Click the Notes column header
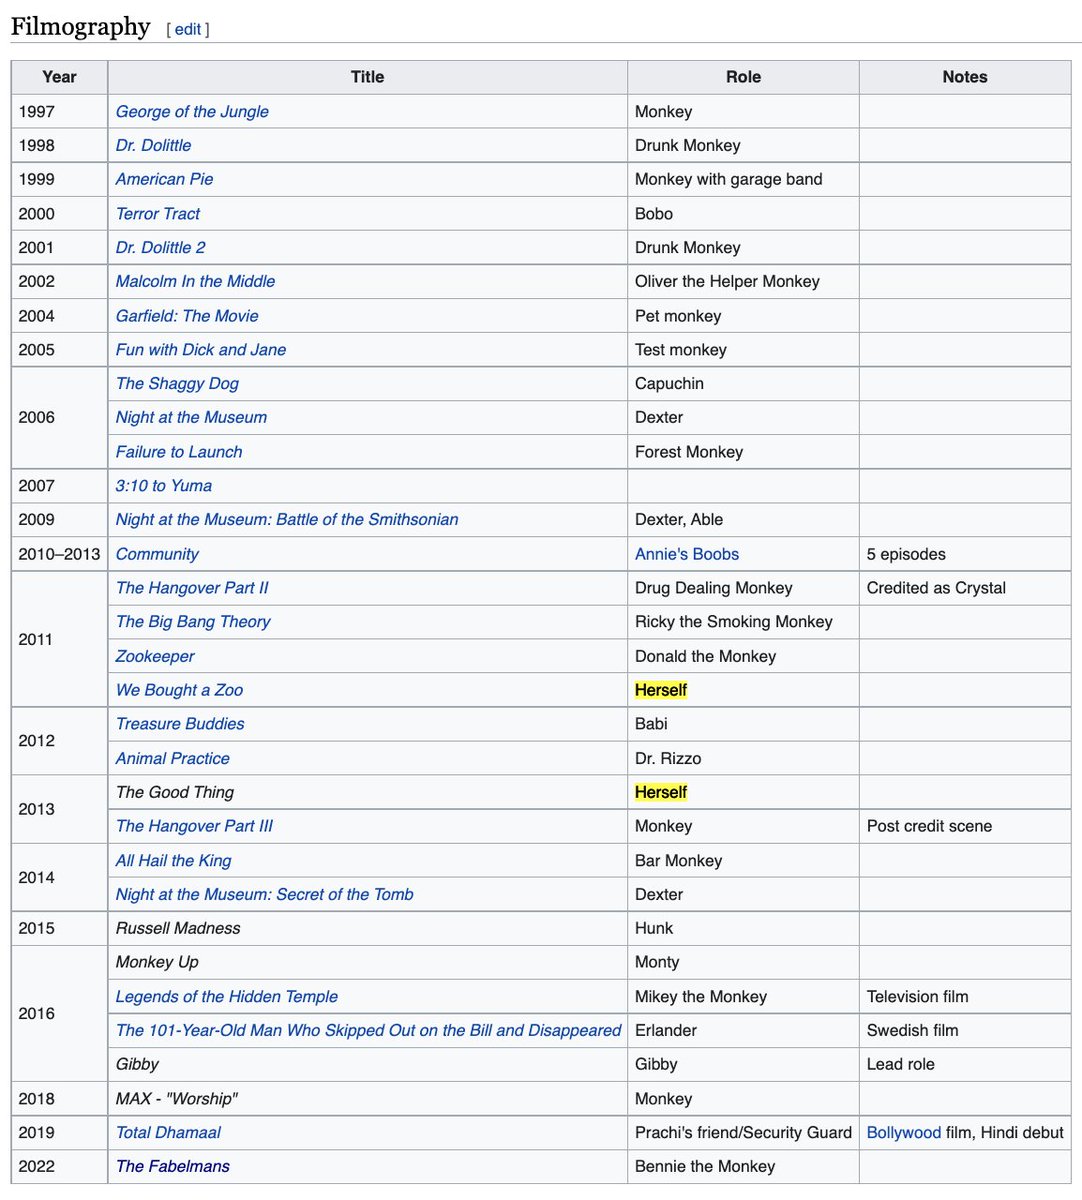 pos(965,77)
